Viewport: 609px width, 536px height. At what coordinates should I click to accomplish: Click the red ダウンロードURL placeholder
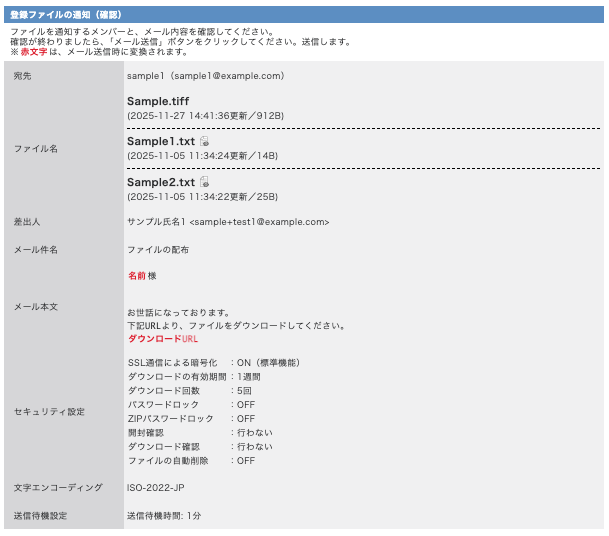coord(163,339)
